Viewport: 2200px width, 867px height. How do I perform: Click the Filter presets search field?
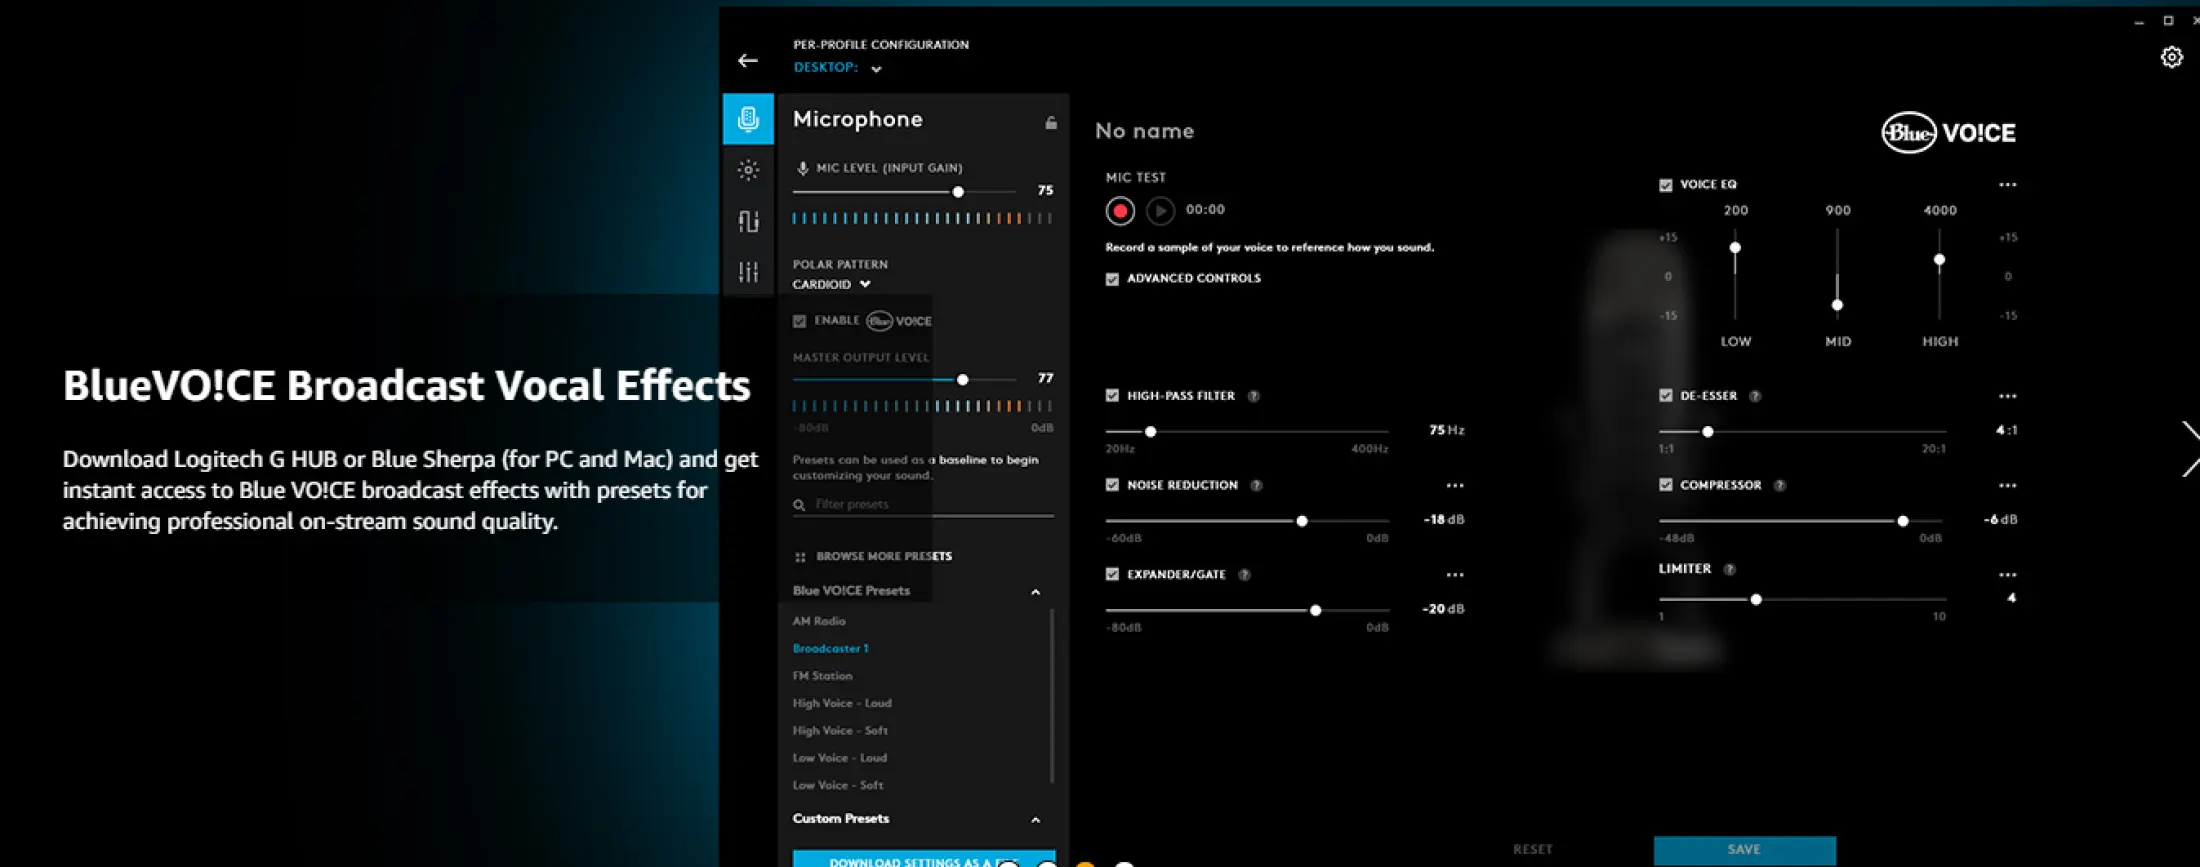[923, 505]
